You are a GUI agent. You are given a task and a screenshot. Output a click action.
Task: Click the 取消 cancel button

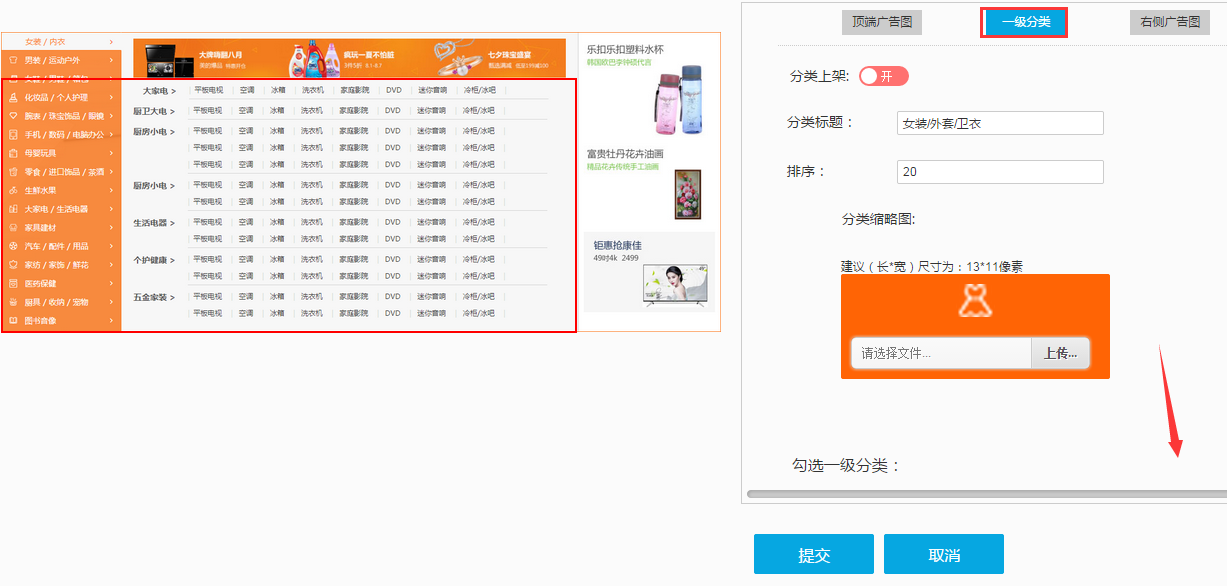[x=943, y=555]
